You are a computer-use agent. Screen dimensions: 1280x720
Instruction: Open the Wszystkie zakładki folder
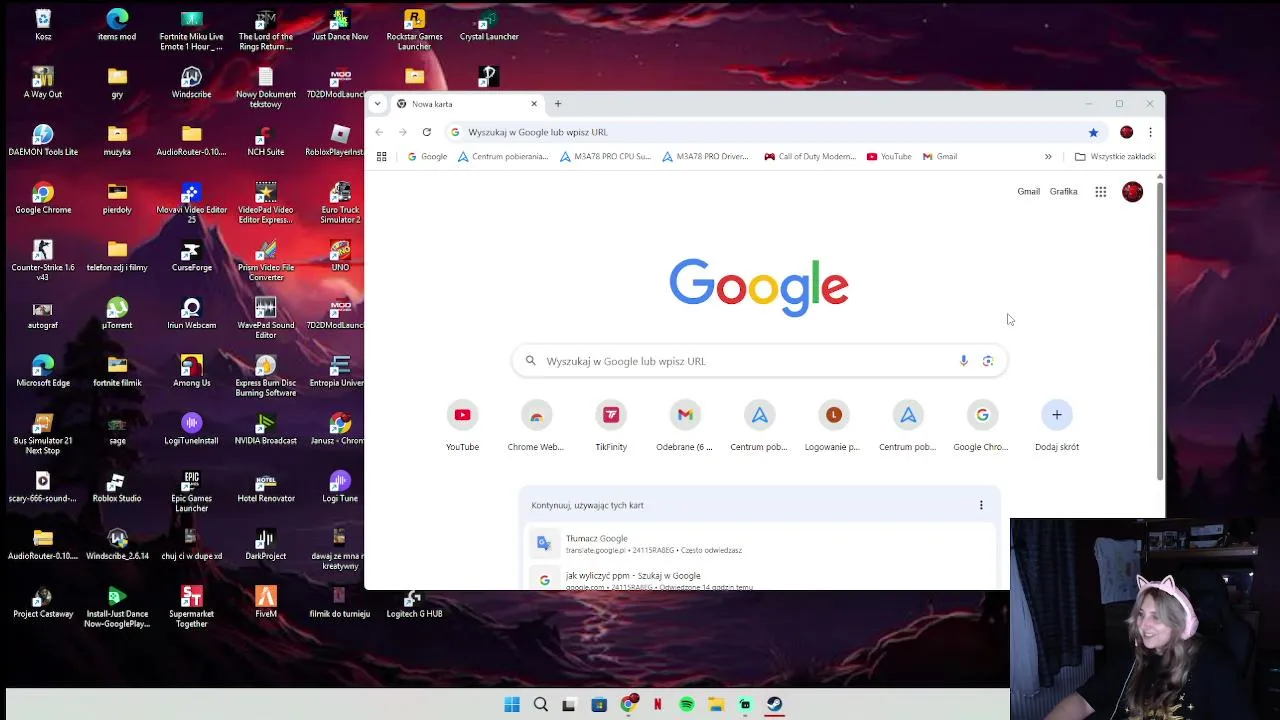[1114, 157]
